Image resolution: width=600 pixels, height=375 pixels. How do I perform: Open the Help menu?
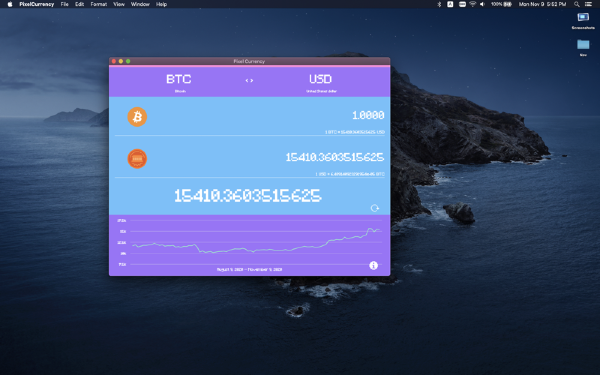click(161, 4)
